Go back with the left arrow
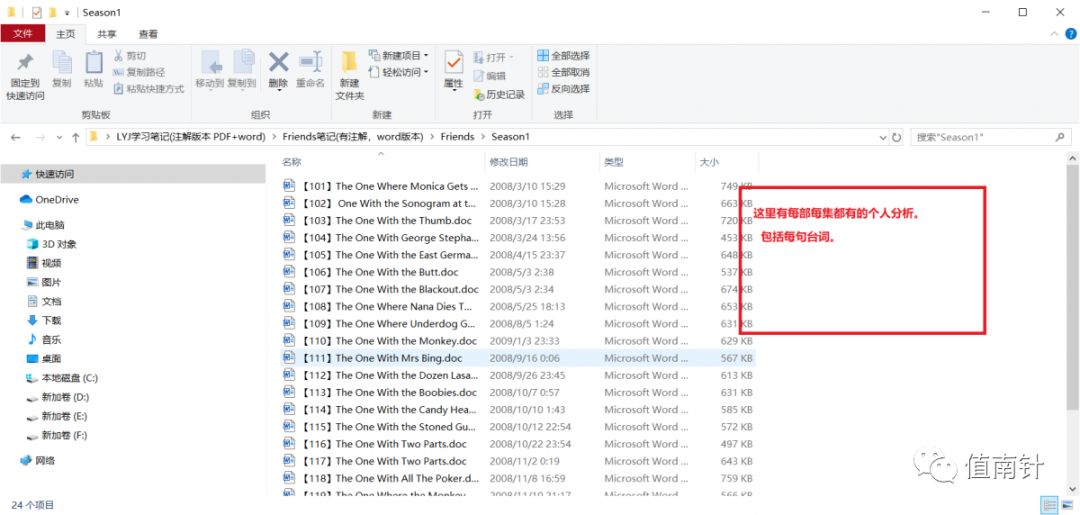Viewport: 1080px width, 515px height. point(16,137)
